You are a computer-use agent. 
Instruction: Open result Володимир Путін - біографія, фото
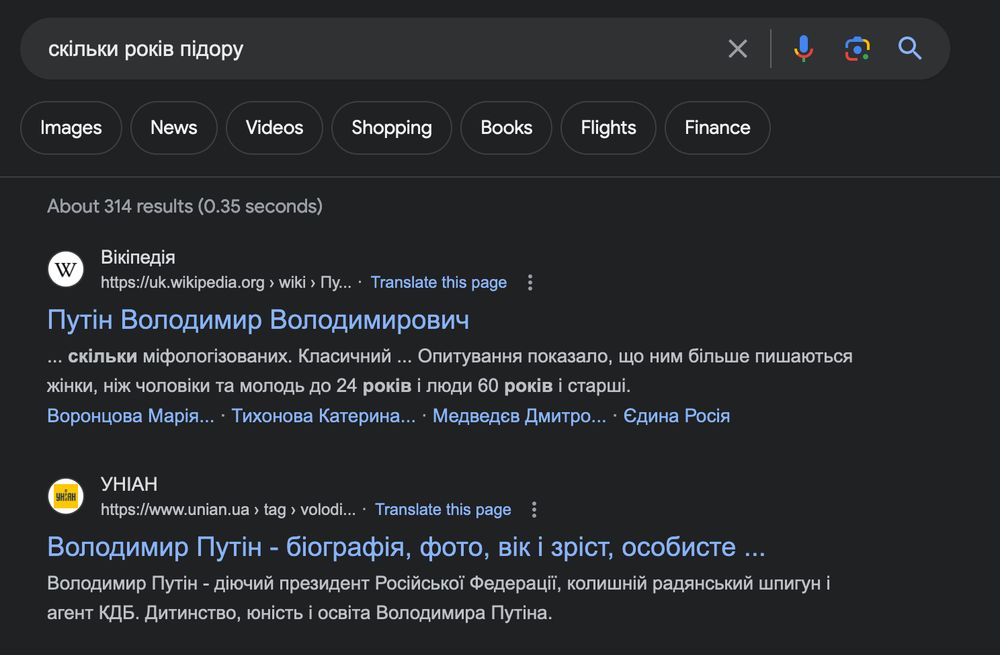(406, 547)
